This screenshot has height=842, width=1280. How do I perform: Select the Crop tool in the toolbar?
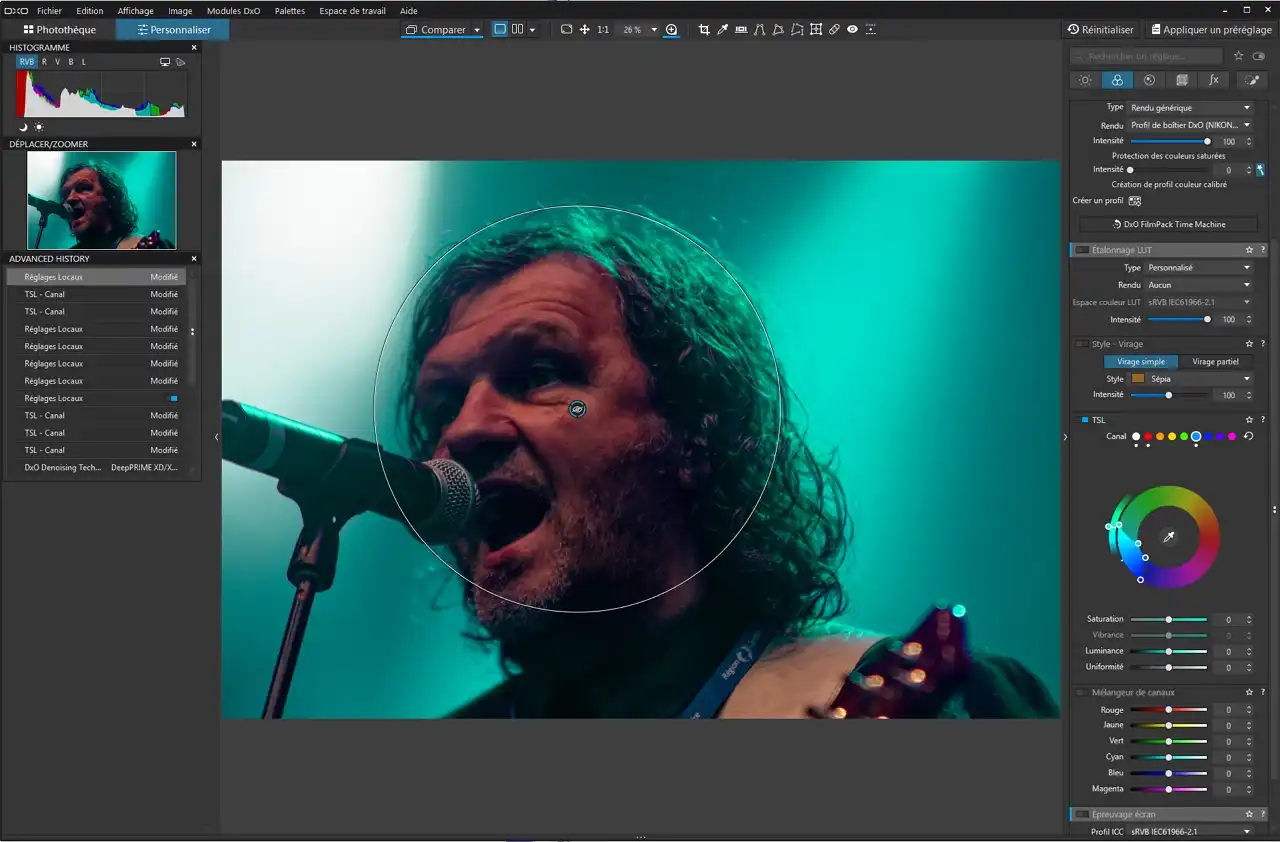(704, 30)
